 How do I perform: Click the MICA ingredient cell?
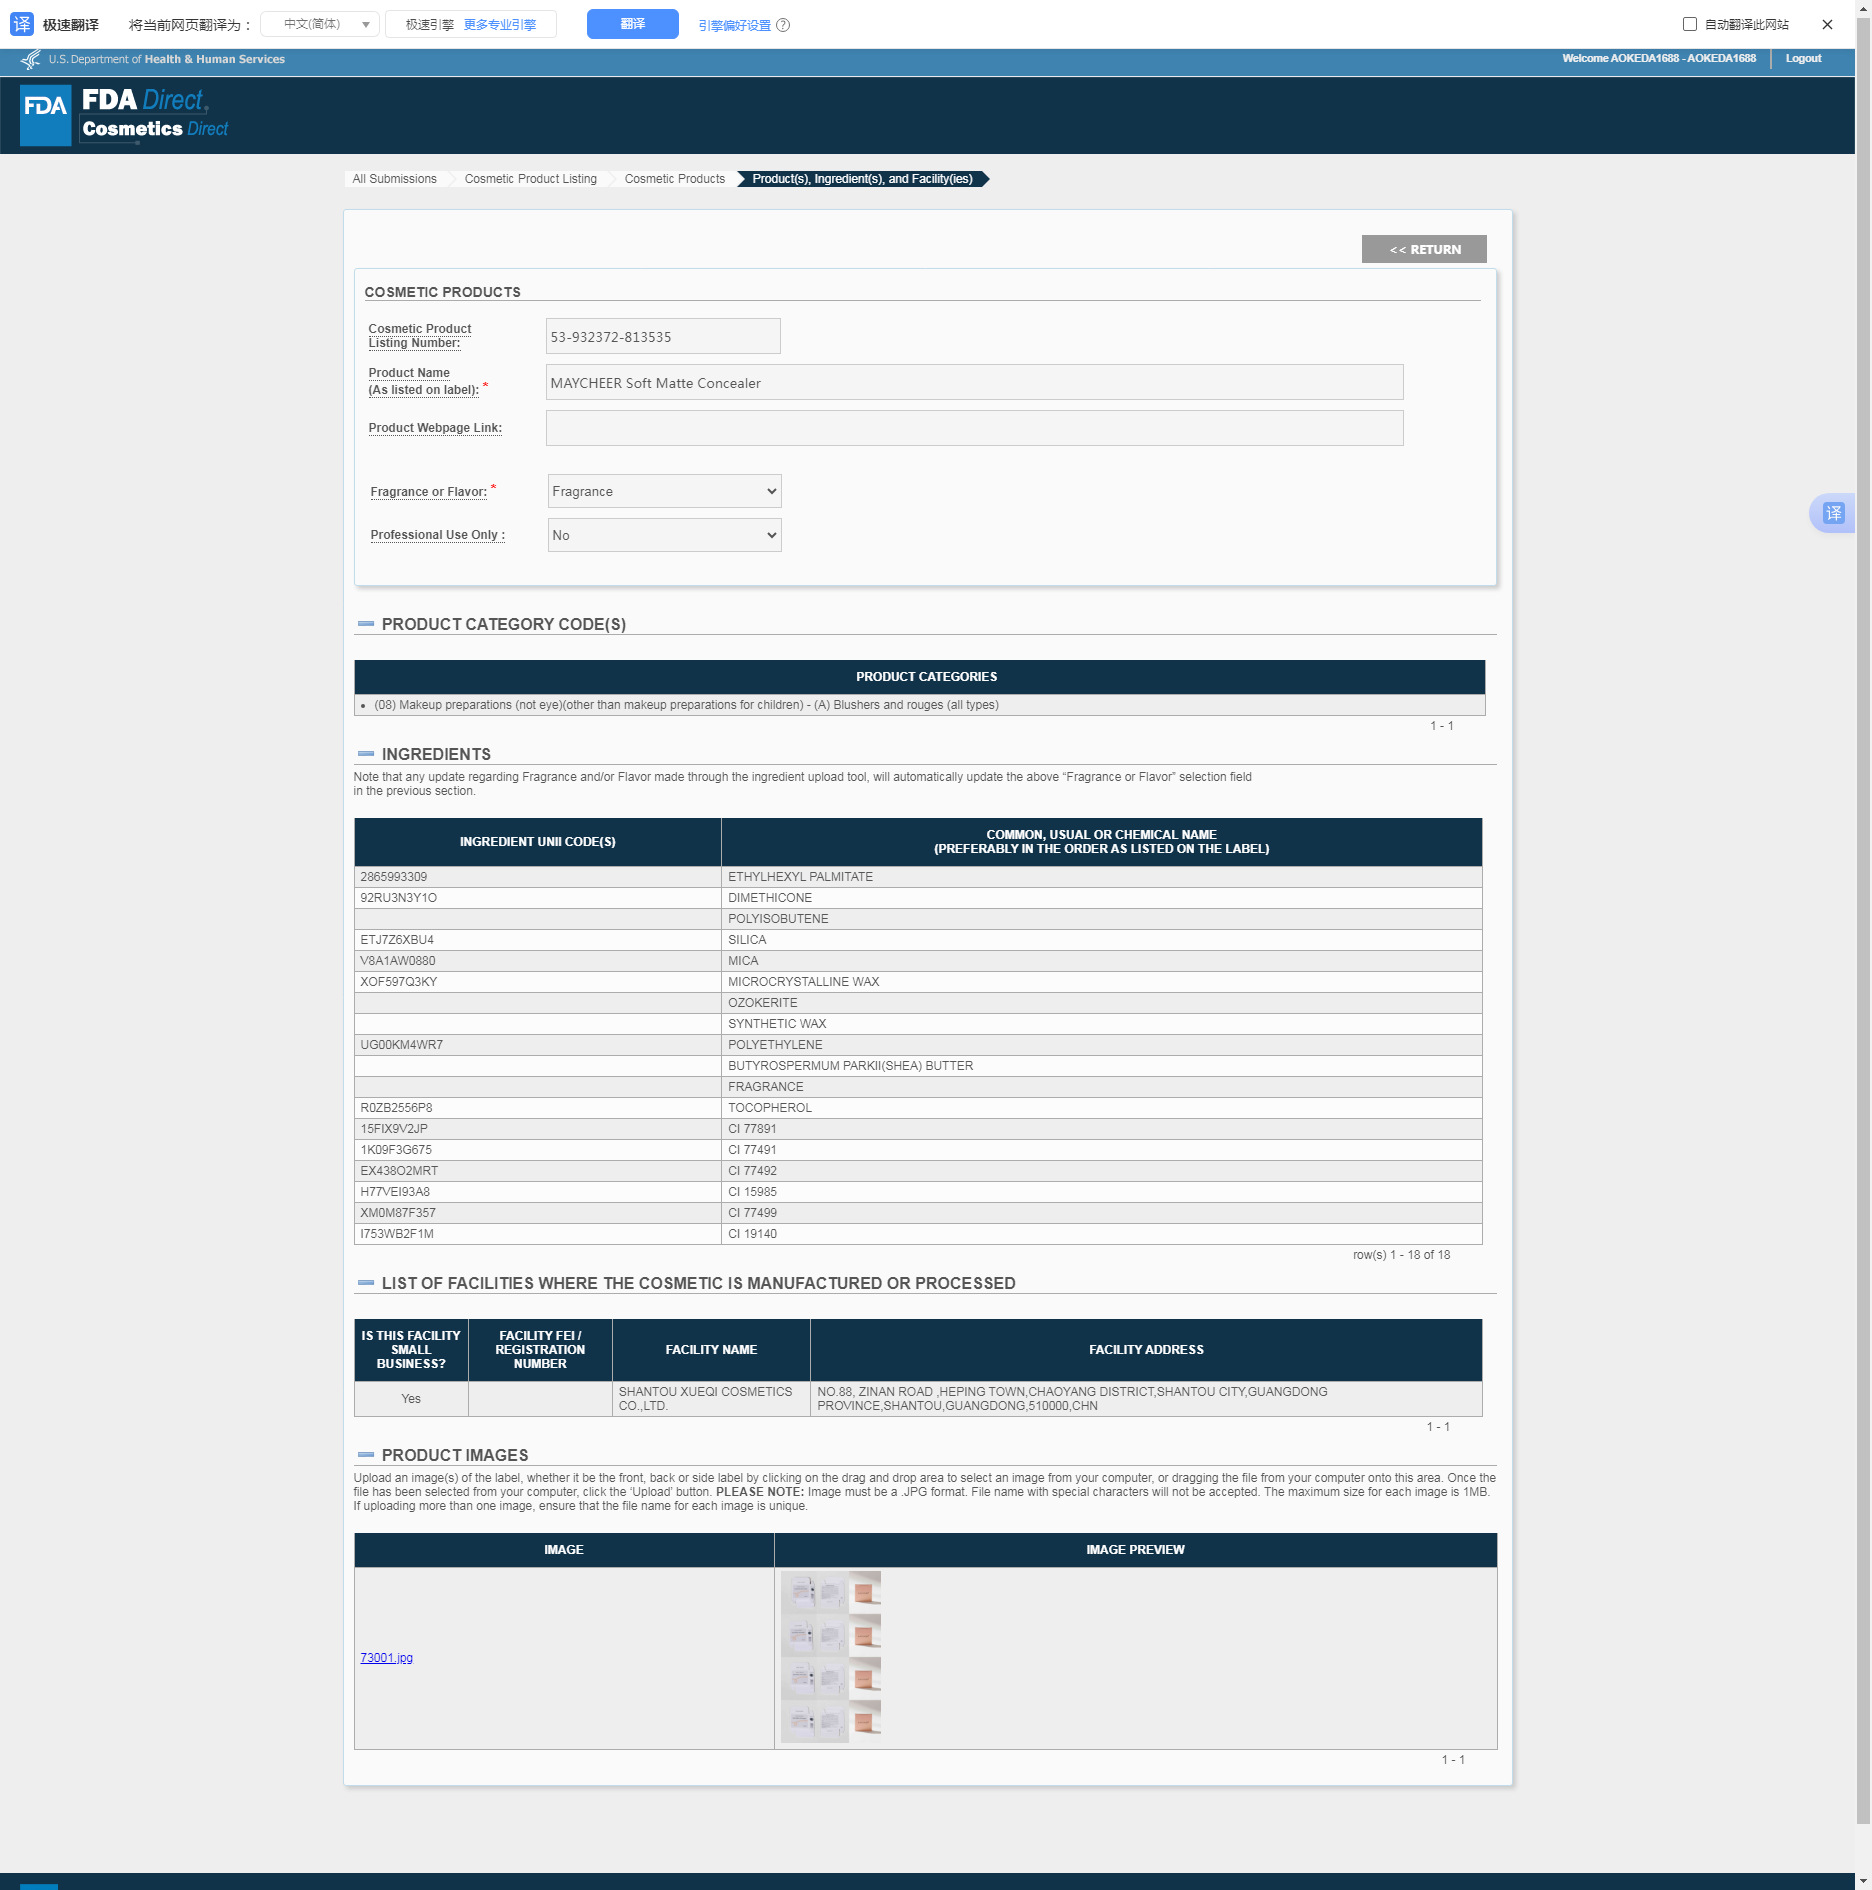coord(1101,961)
